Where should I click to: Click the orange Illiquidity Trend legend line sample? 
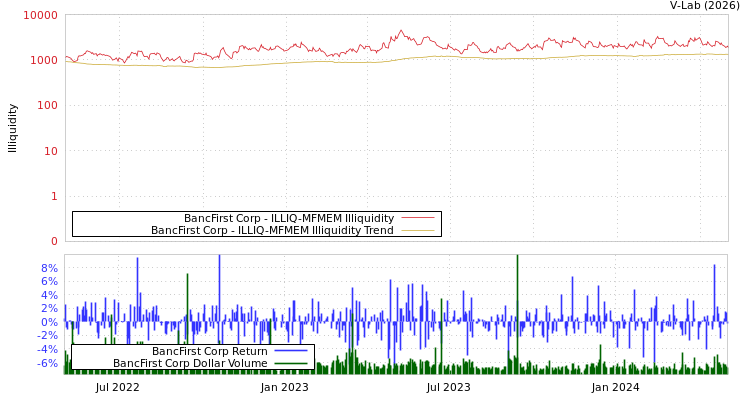[x=417, y=230]
